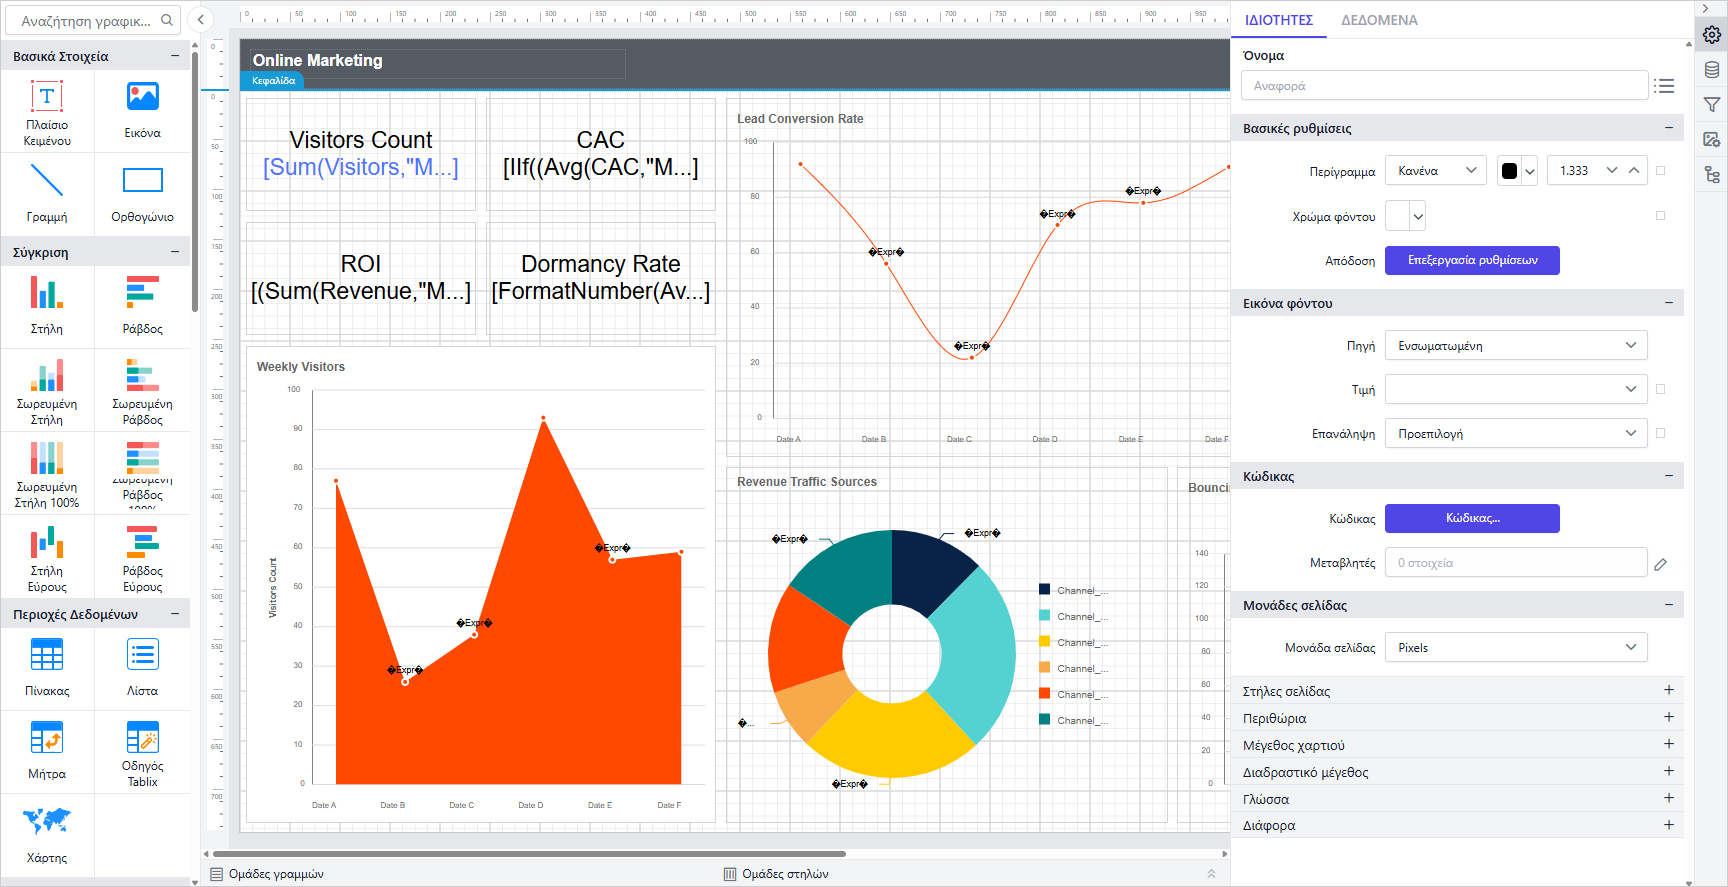Pick the Εικόνα image item
Image resolution: width=1728 pixels, height=887 pixels.
tap(143, 111)
